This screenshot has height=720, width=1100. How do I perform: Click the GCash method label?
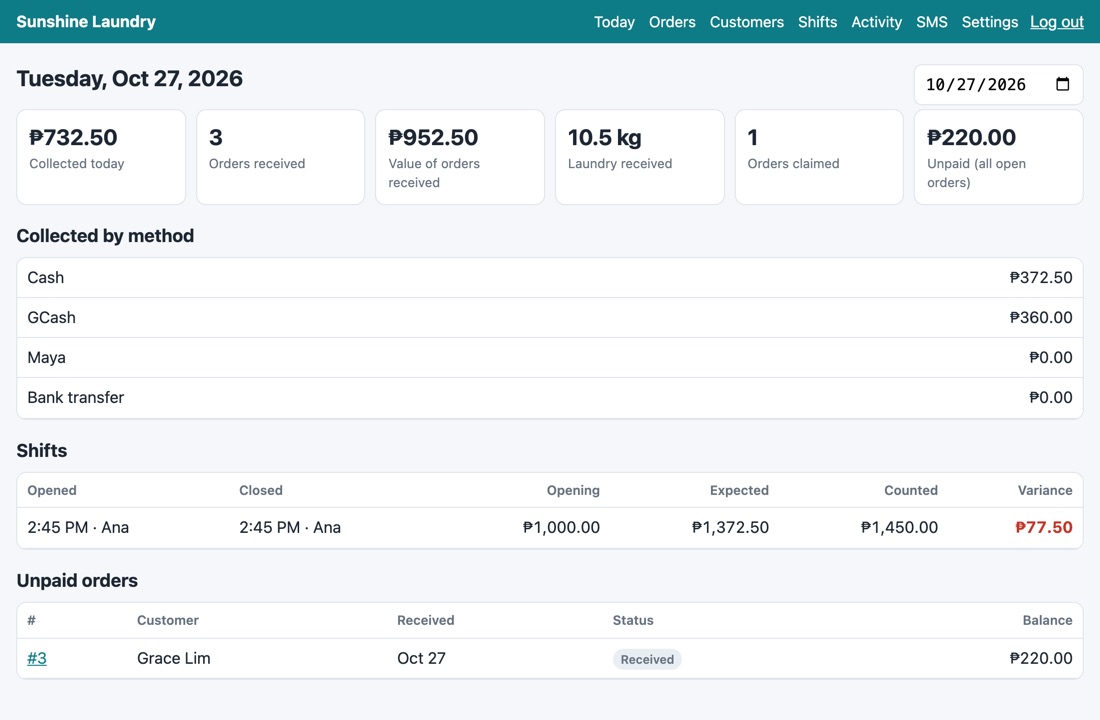[x=51, y=318]
